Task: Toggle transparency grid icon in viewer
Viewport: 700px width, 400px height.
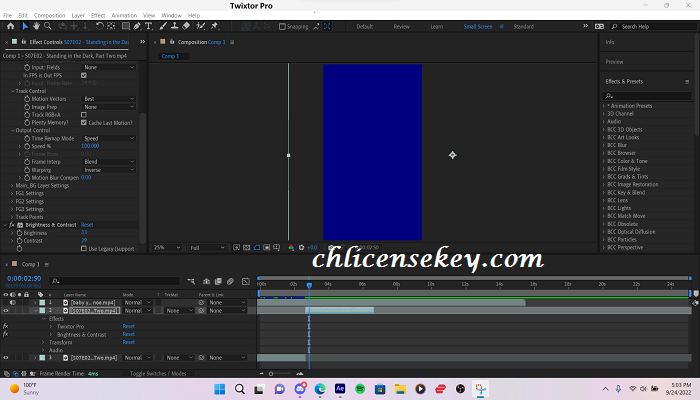Action: [x=246, y=247]
